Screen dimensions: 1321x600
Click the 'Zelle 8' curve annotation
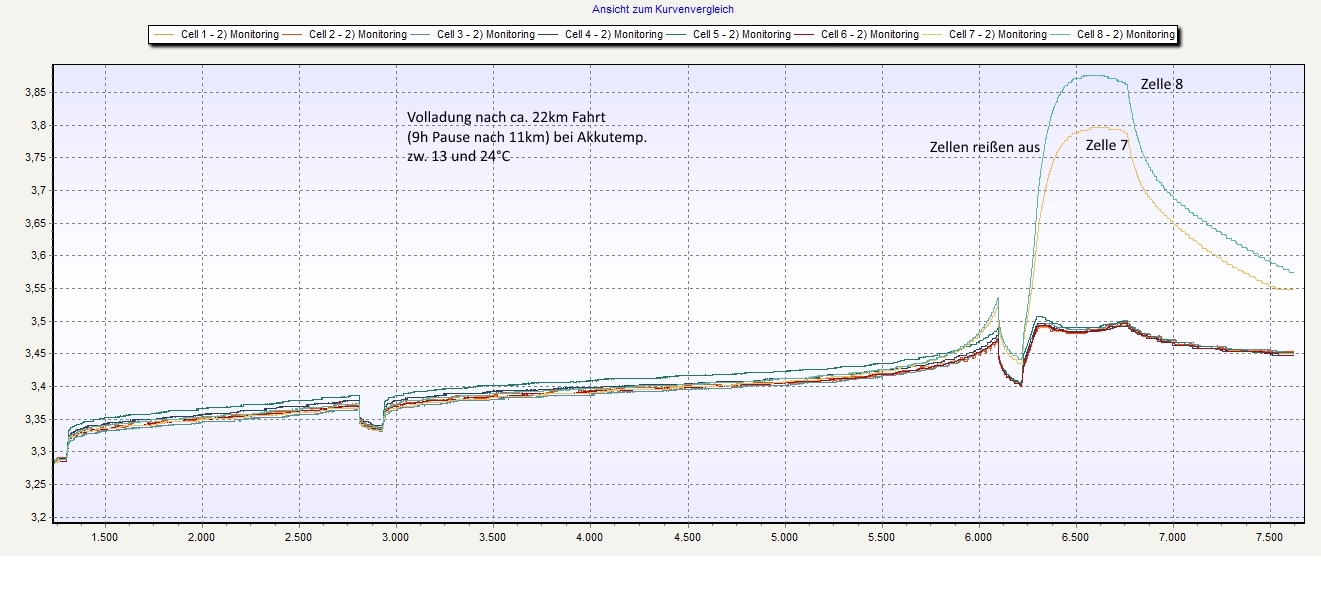1161,84
